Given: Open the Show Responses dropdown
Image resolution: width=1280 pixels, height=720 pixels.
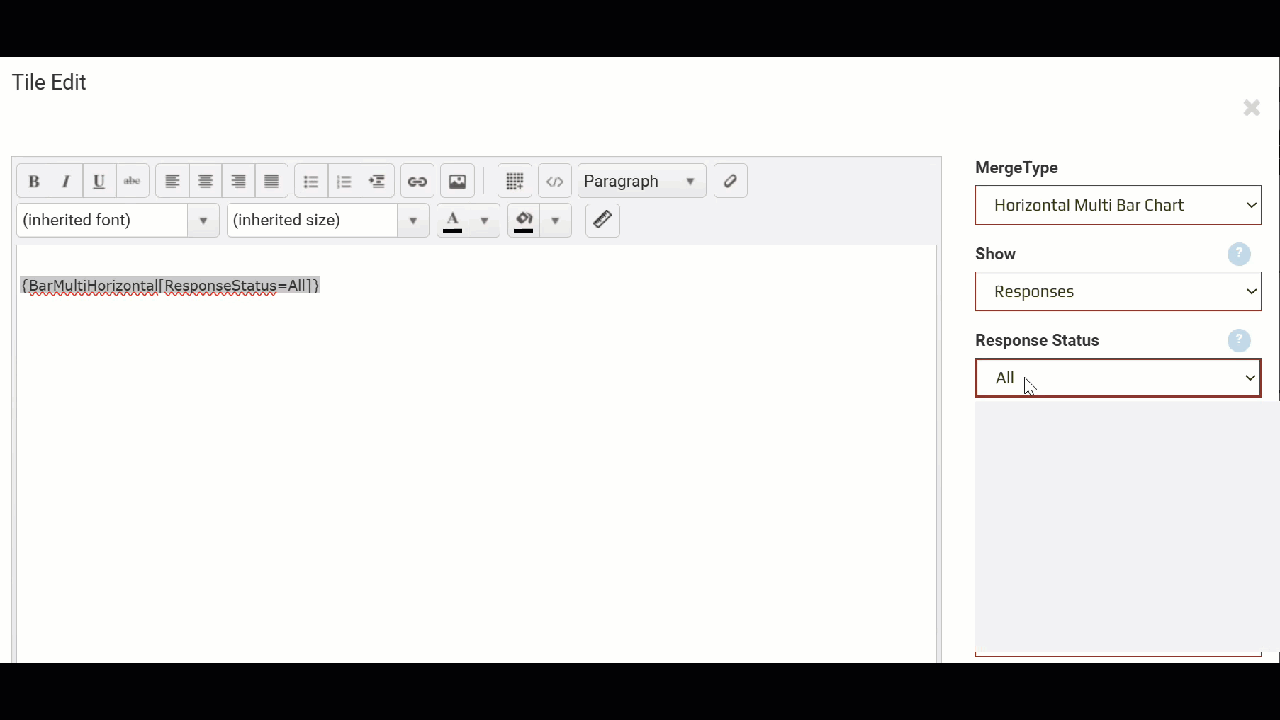Looking at the screenshot, I should tap(1117, 291).
